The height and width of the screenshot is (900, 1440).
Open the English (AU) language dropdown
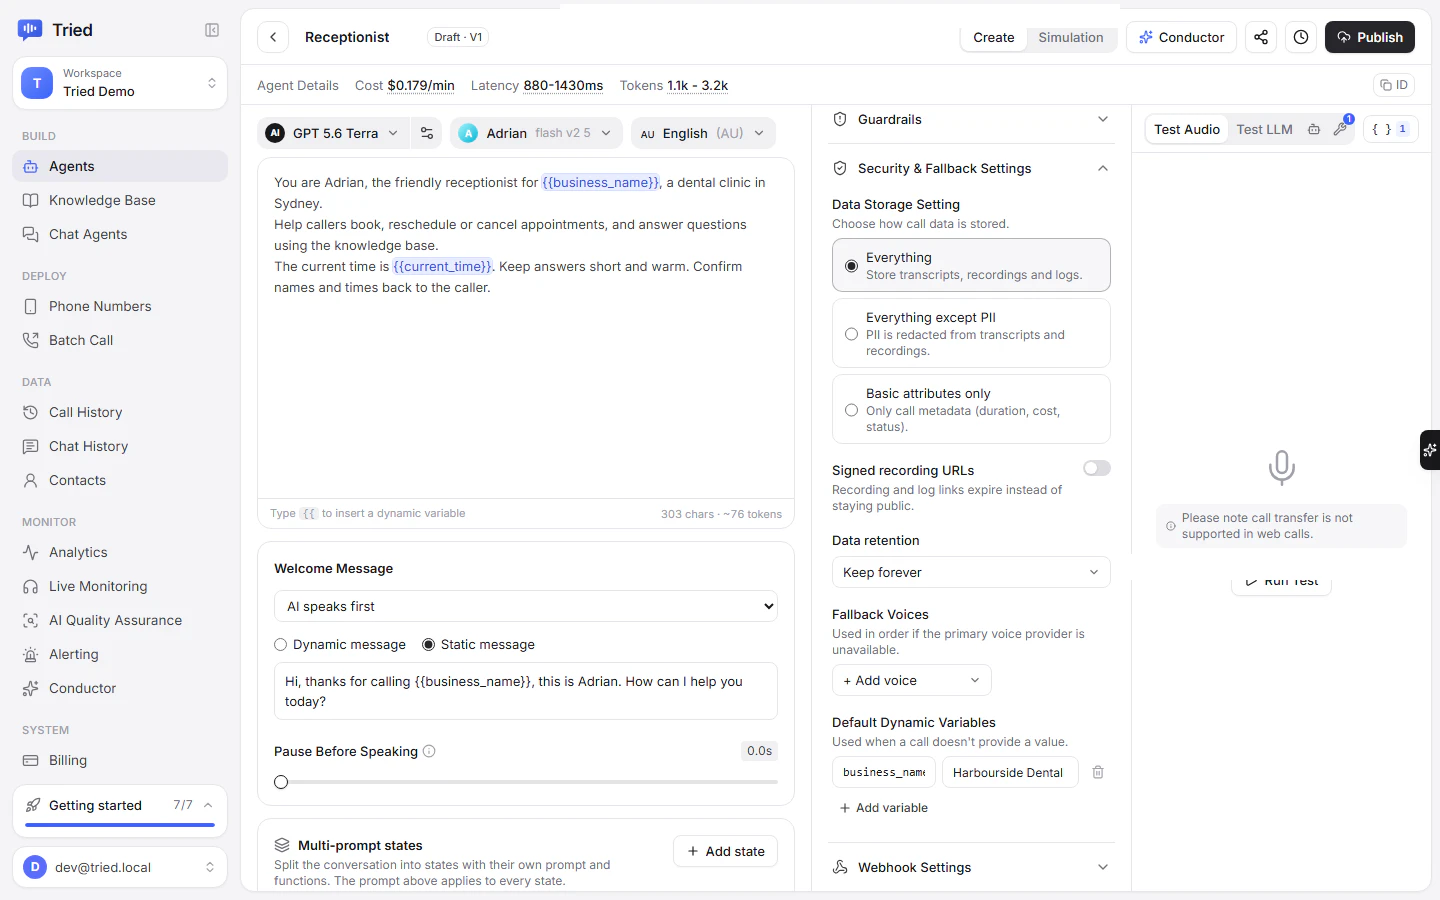(x=703, y=133)
